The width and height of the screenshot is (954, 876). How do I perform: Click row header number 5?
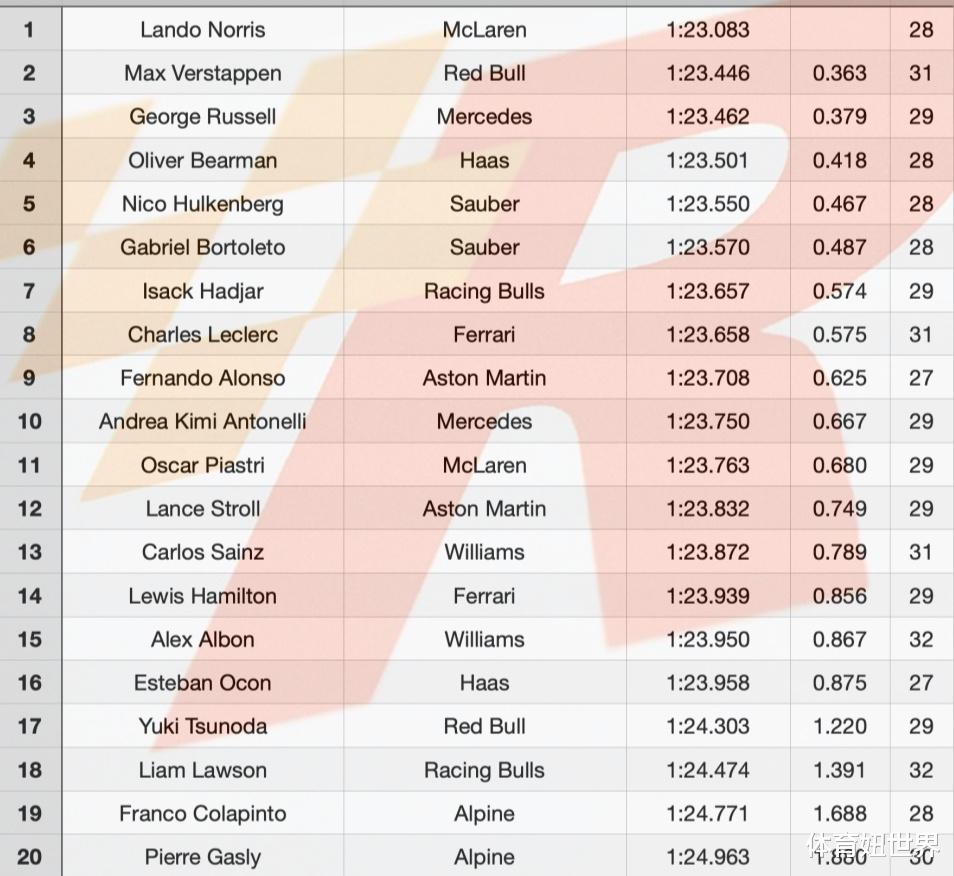(29, 204)
